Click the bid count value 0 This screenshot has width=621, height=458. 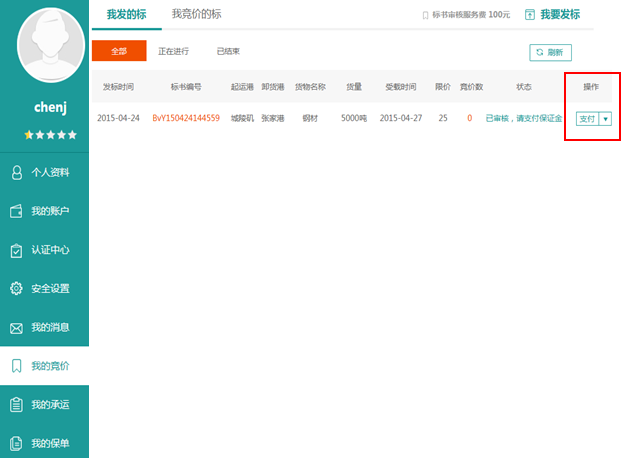click(470, 118)
